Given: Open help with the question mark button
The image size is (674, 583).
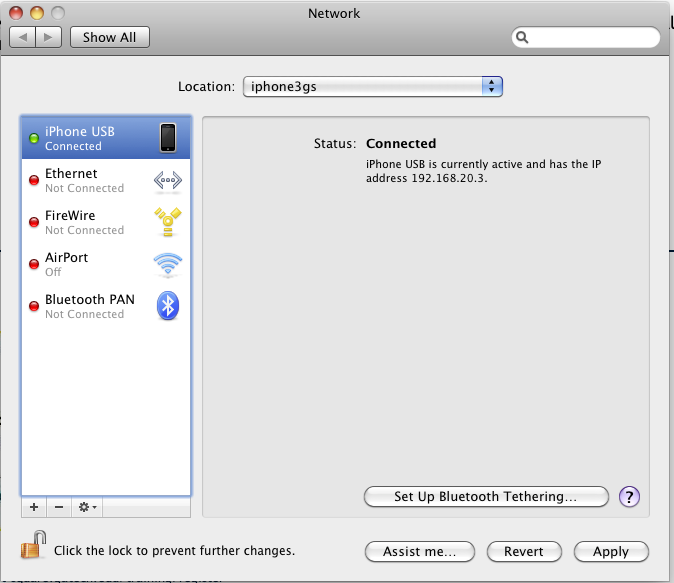Looking at the screenshot, I should tap(629, 497).
